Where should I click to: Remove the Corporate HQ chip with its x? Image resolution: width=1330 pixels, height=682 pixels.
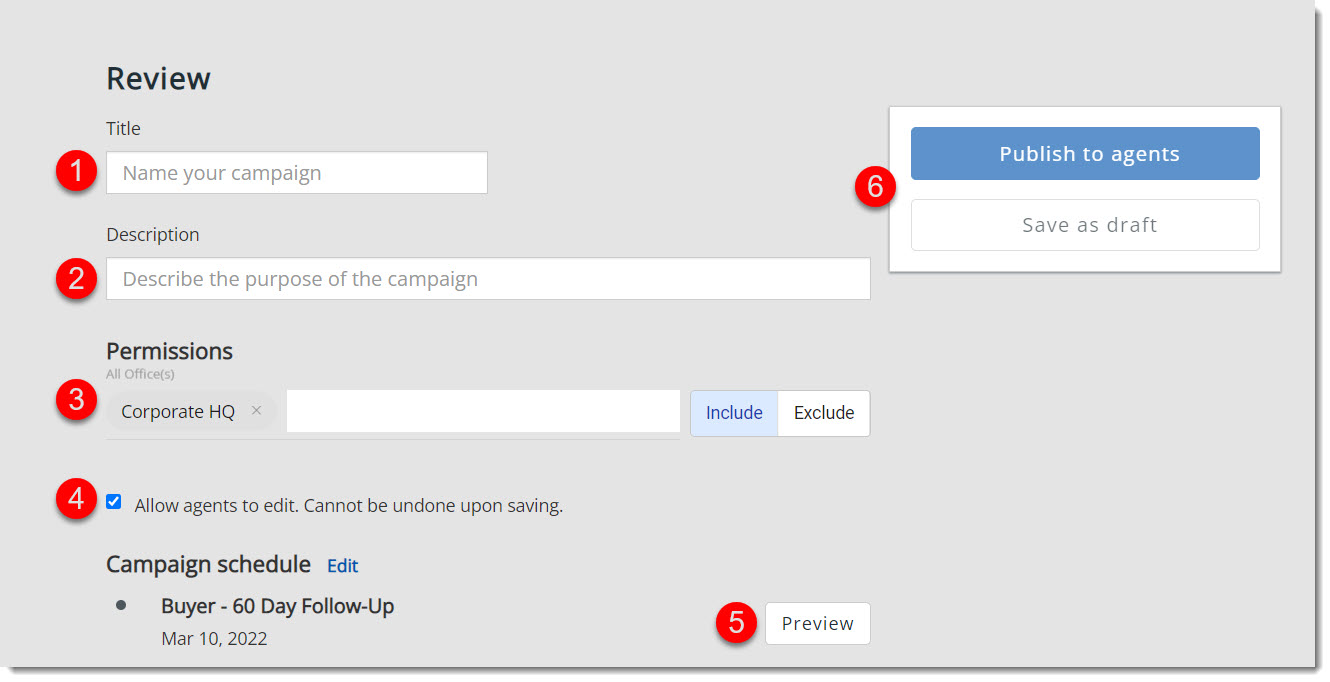256,411
